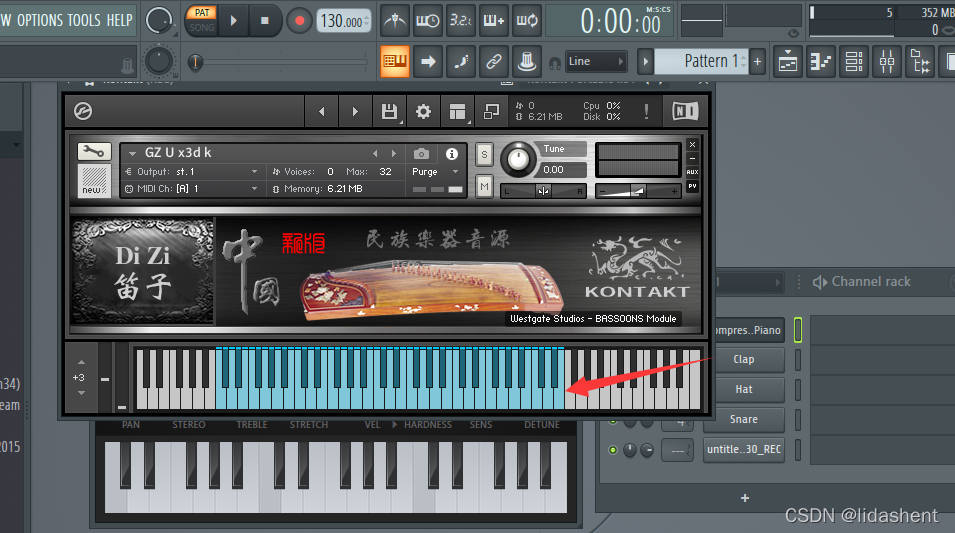The height and width of the screenshot is (533, 955).
Task: Toggle the PV button in instrument header
Action: point(692,186)
